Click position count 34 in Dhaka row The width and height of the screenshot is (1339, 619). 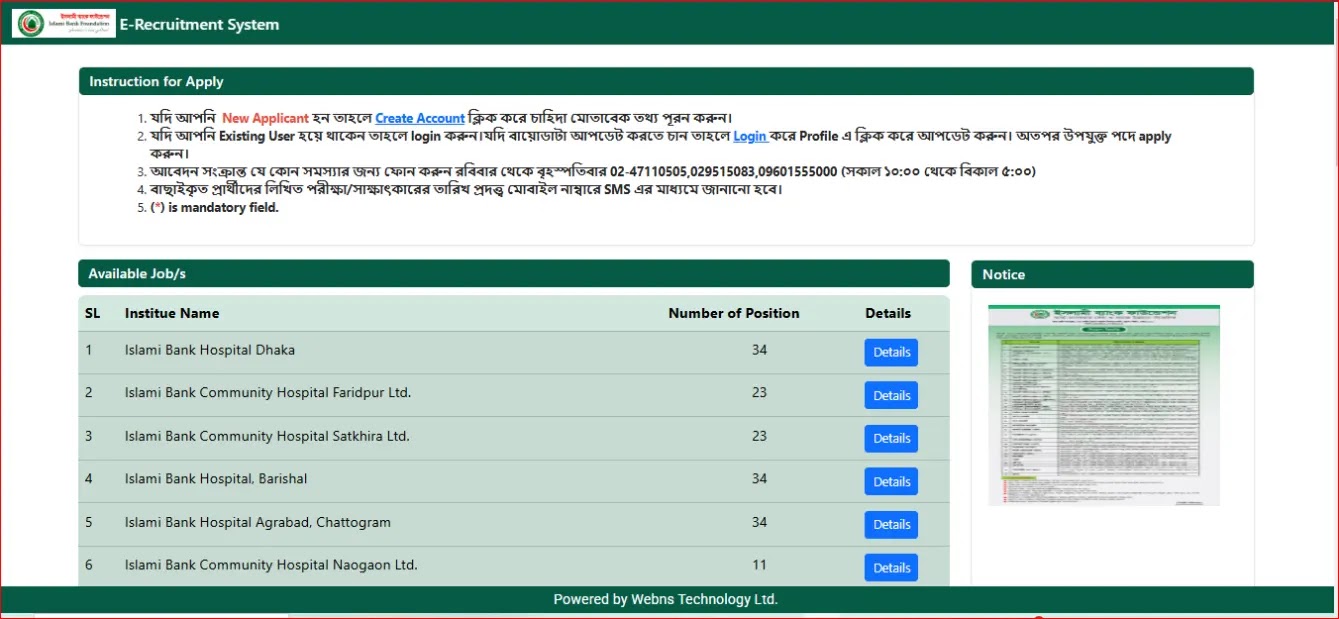click(759, 350)
